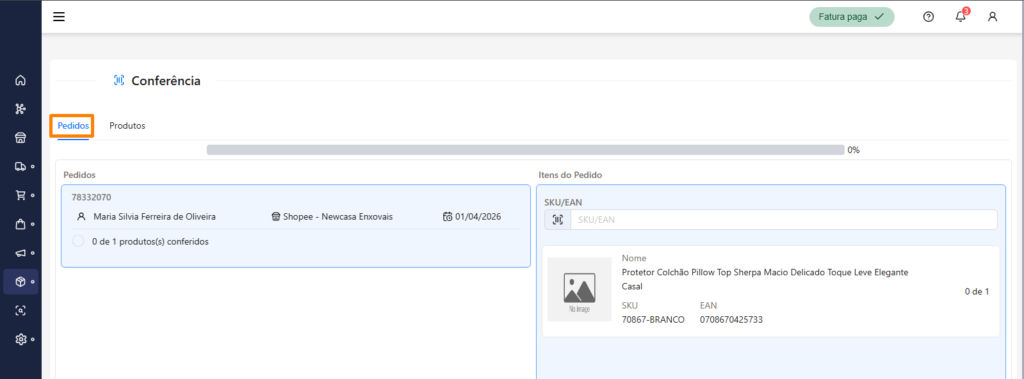The height and width of the screenshot is (379, 1024).
Task: Open the integrations hub icon in sidebar
Action: [20, 109]
